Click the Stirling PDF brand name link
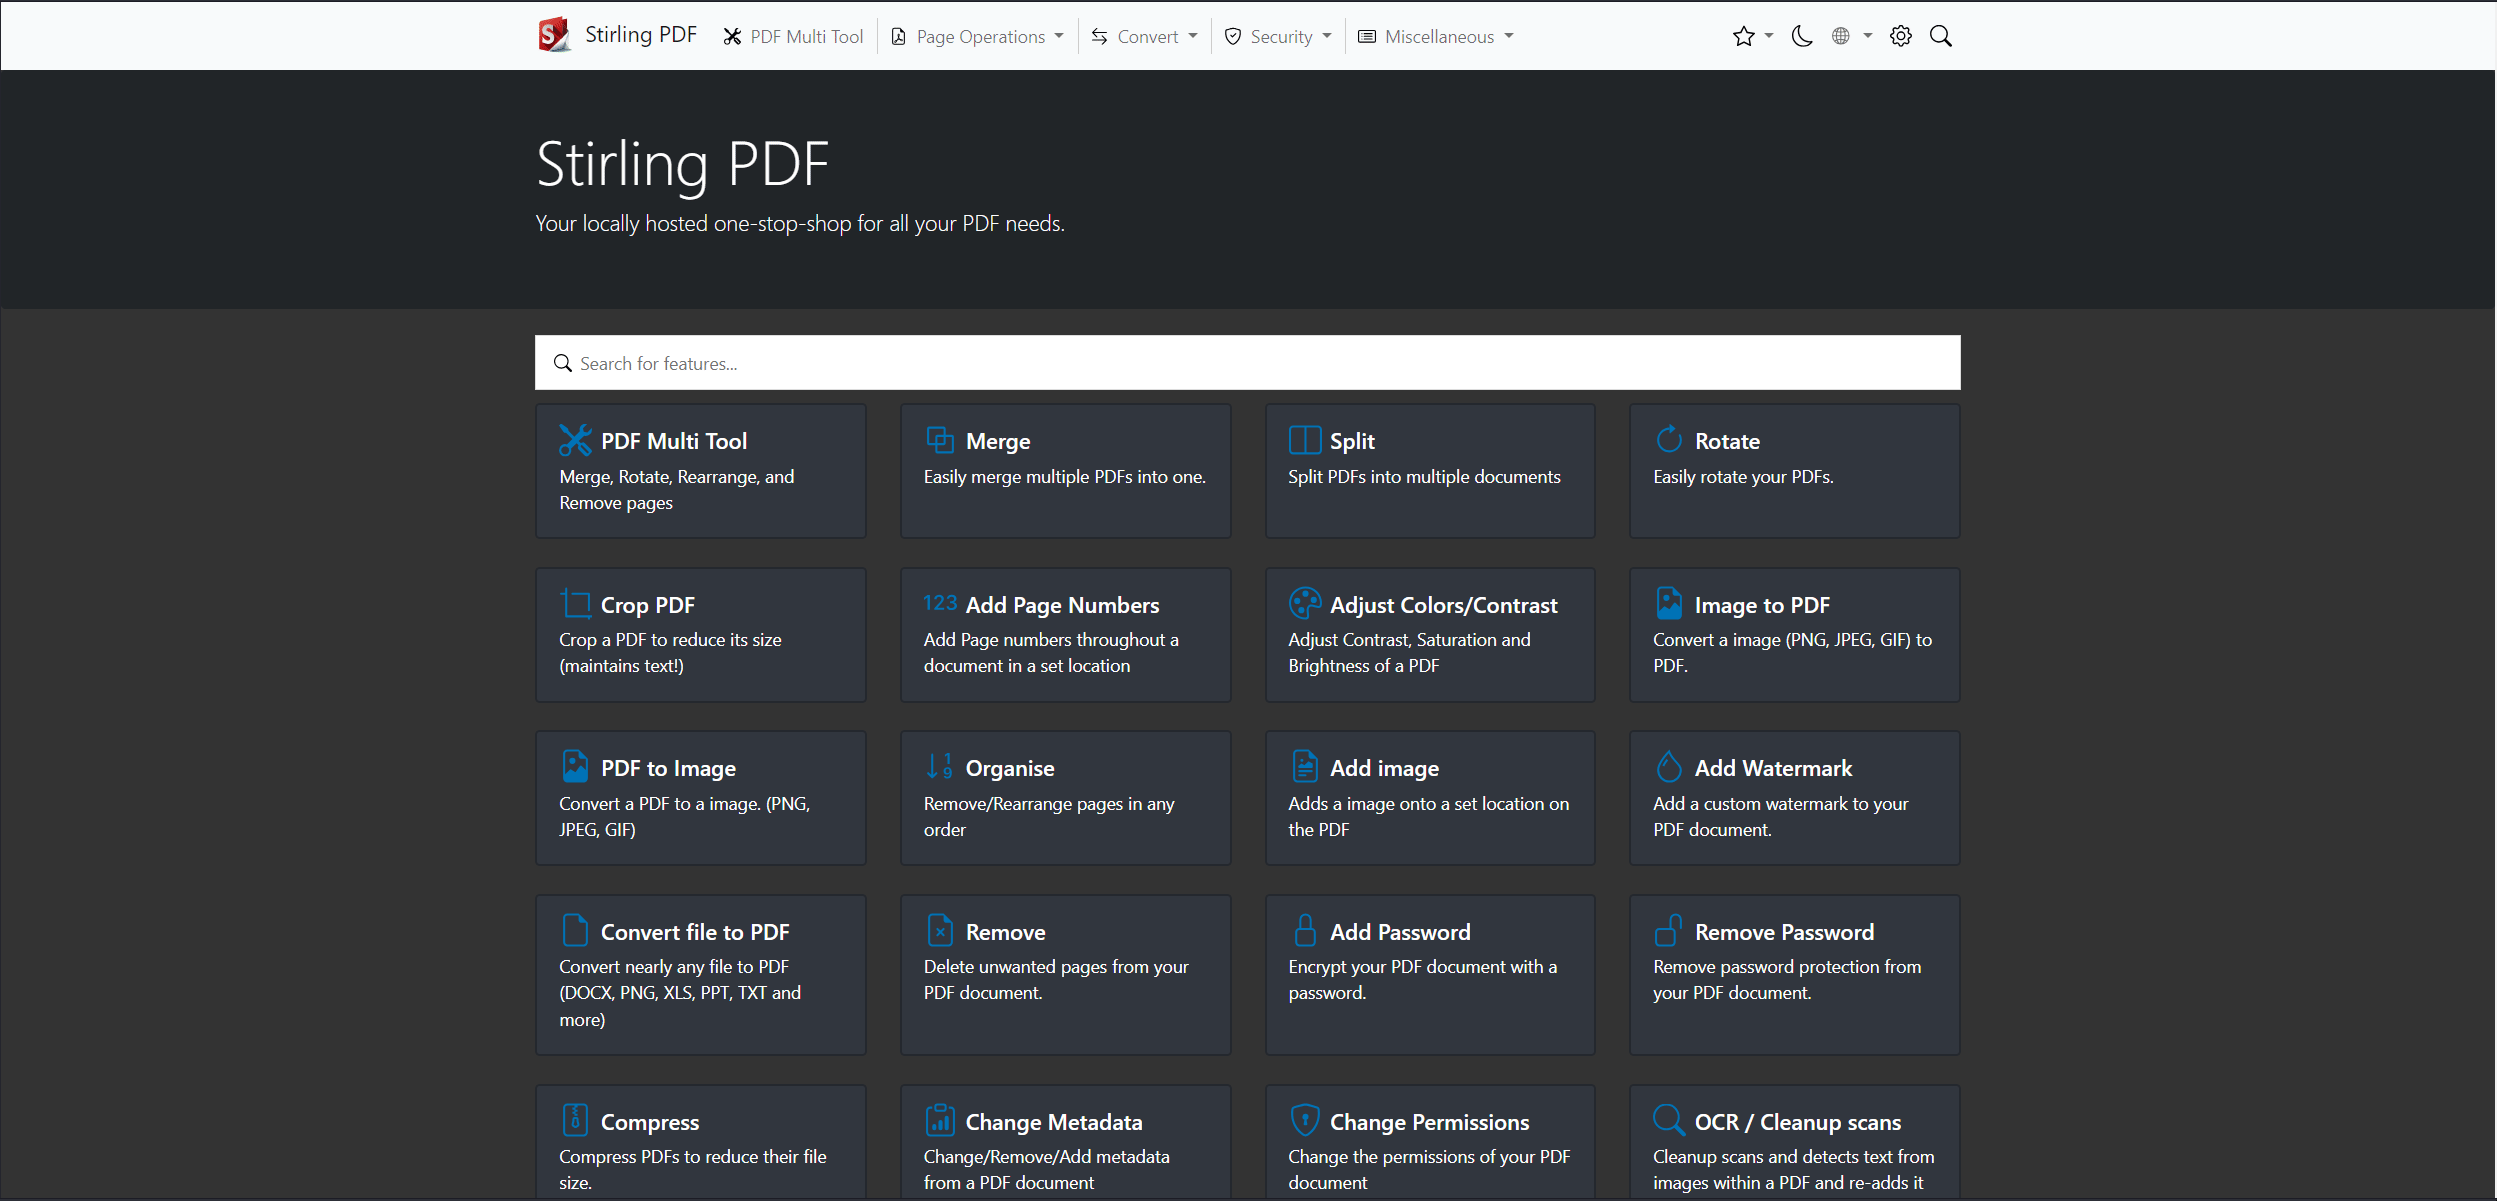Screen dimensions: 2497x1201 (x=640, y=35)
